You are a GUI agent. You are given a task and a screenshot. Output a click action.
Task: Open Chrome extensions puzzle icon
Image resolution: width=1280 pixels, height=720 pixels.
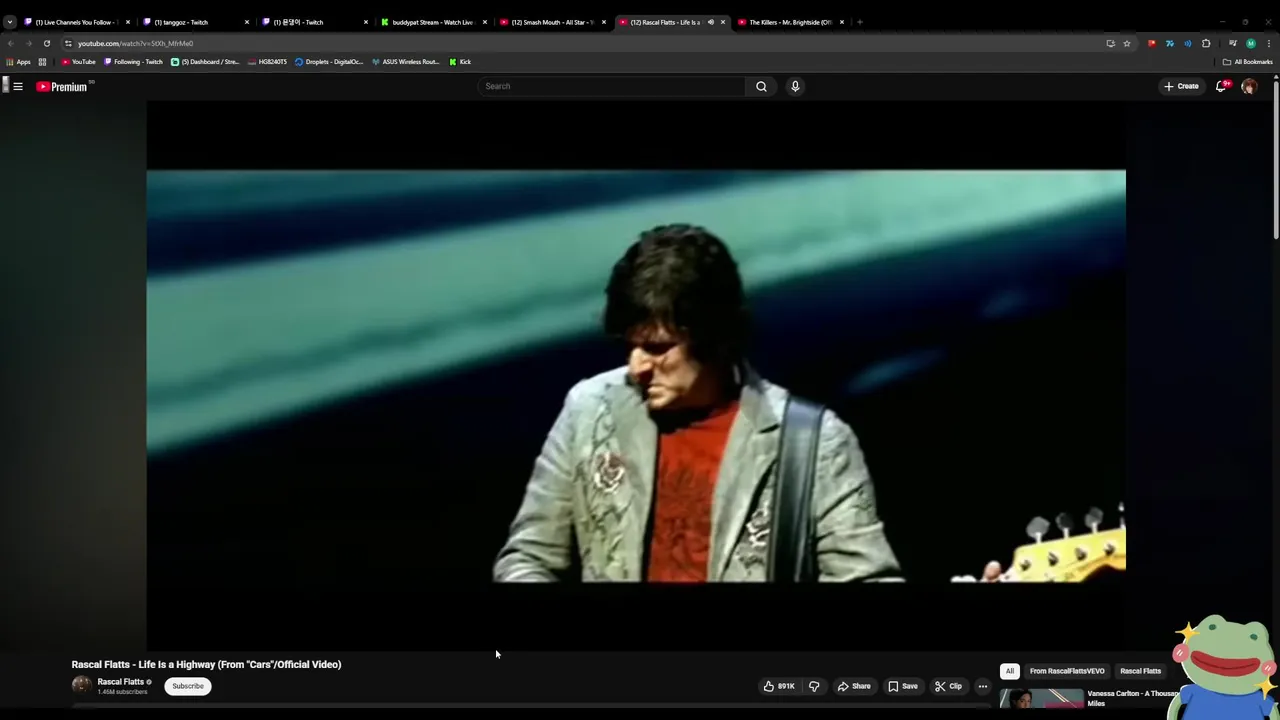tap(1206, 43)
